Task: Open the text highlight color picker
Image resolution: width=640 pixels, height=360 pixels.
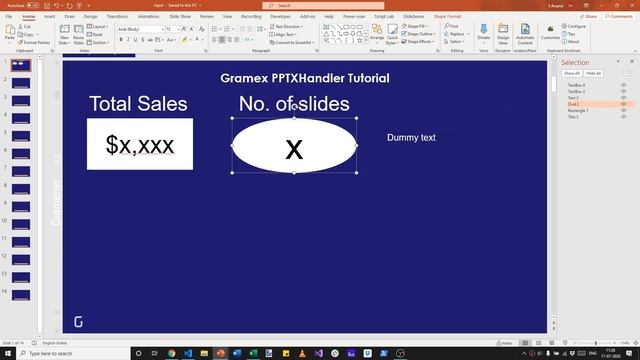Action: coord(184,40)
